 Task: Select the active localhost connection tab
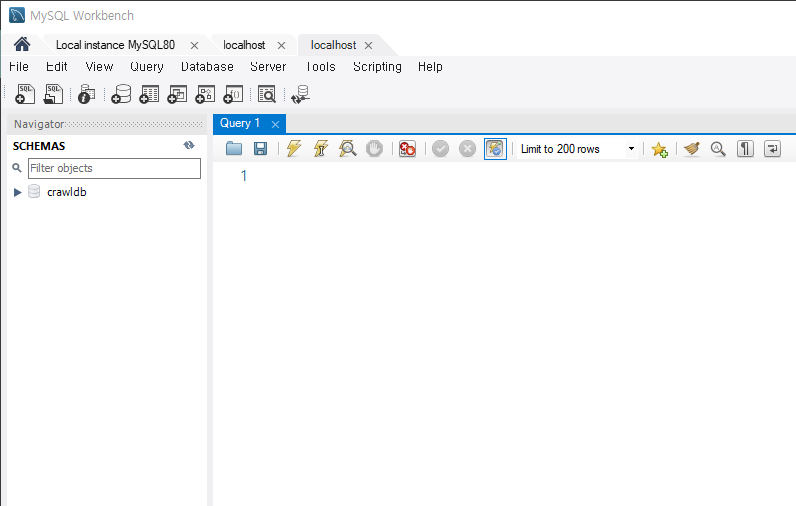pos(334,45)
